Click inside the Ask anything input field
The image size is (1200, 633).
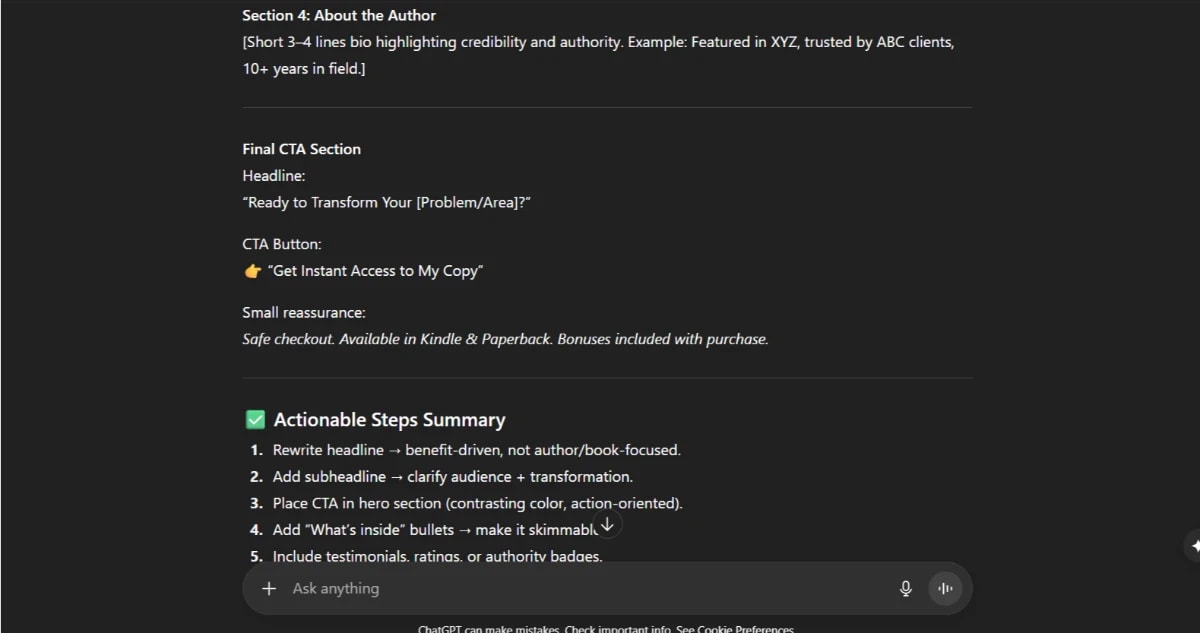[x=500, y=588]
